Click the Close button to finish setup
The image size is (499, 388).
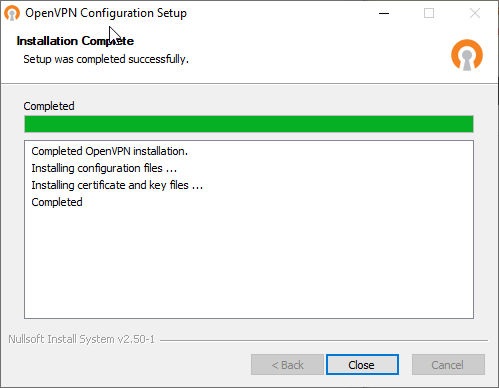(362, 364)
